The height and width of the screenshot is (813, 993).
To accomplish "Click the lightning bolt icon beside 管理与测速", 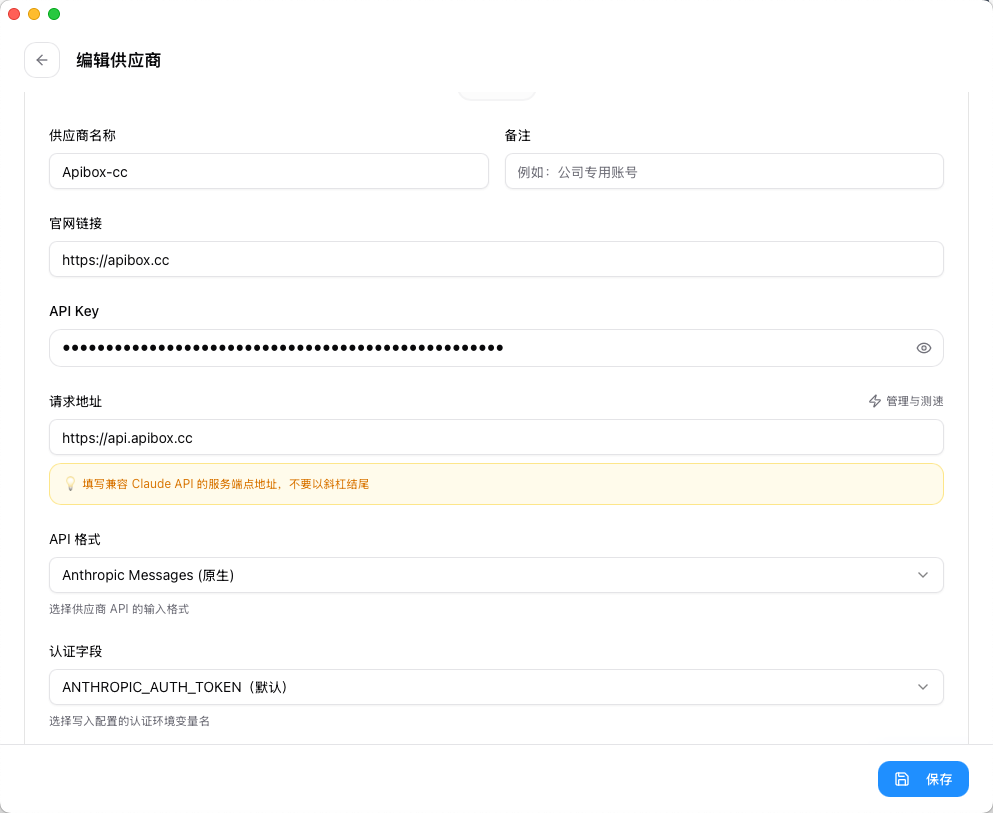I will [873, 401].
